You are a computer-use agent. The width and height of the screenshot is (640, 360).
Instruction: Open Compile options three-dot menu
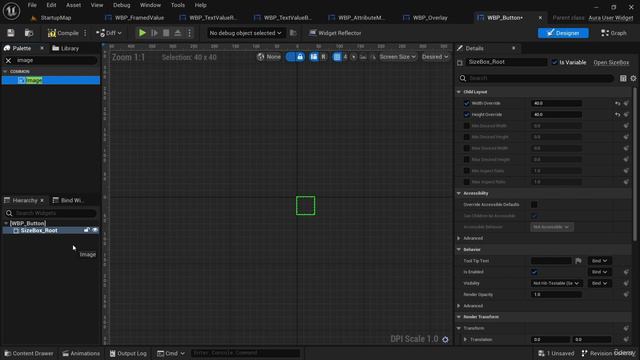tap(85, 33)
